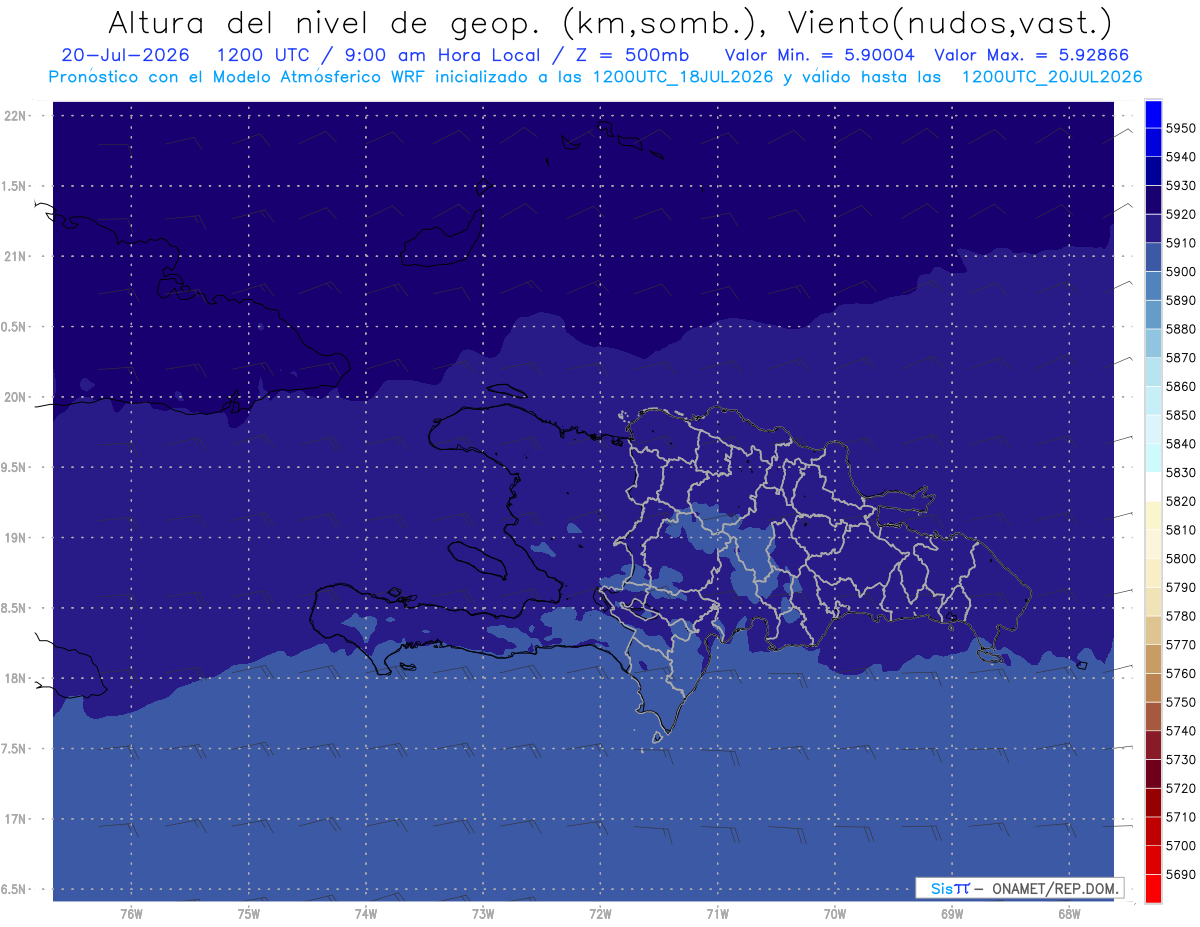1200x927 pixels.
Task: Select the 'Z = 500mb' pressure level label
Action: 631,55
